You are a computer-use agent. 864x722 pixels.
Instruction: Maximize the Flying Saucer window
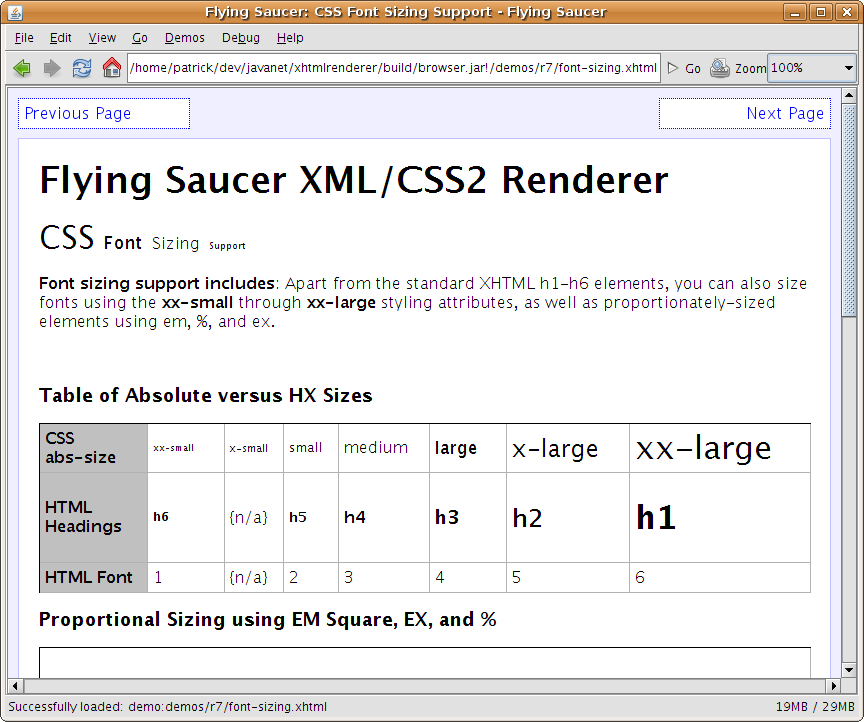click(821, 12)
